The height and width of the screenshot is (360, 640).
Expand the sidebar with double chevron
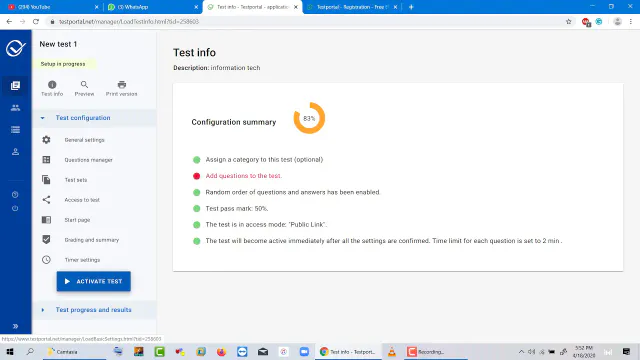click(x=16, y=326)
